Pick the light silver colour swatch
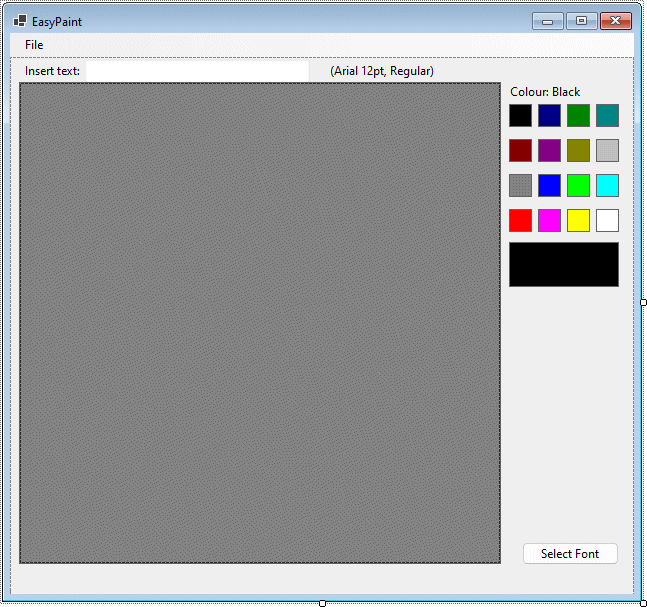Image resolution: width=647 pixels, height=607 pixels. [607, 150]
